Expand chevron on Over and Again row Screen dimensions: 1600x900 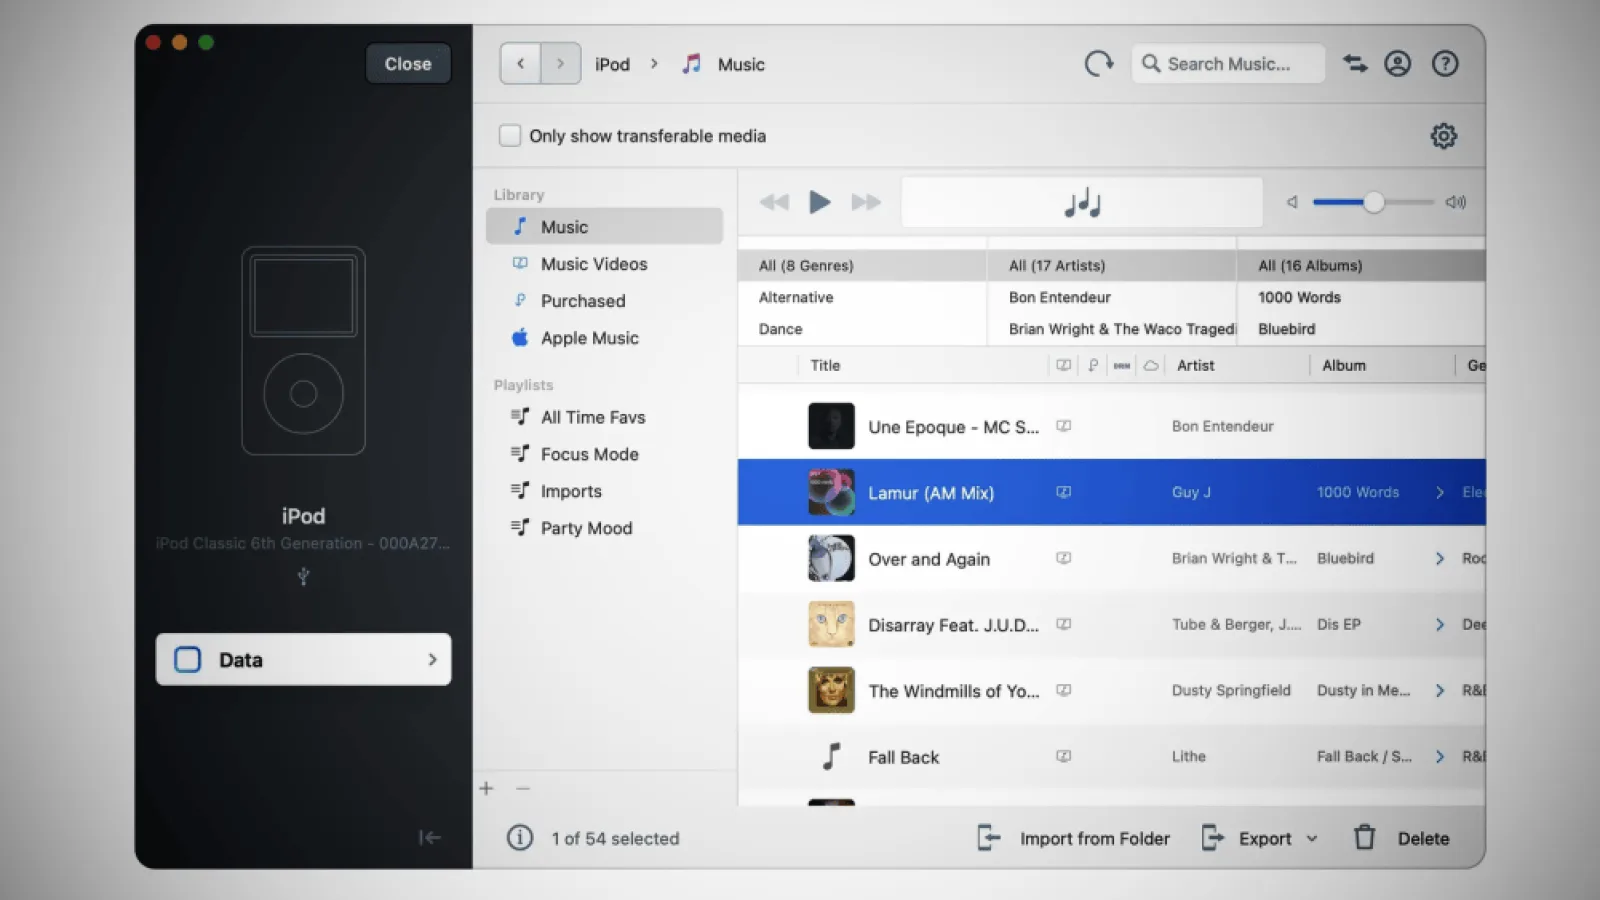click(1440, 558)
